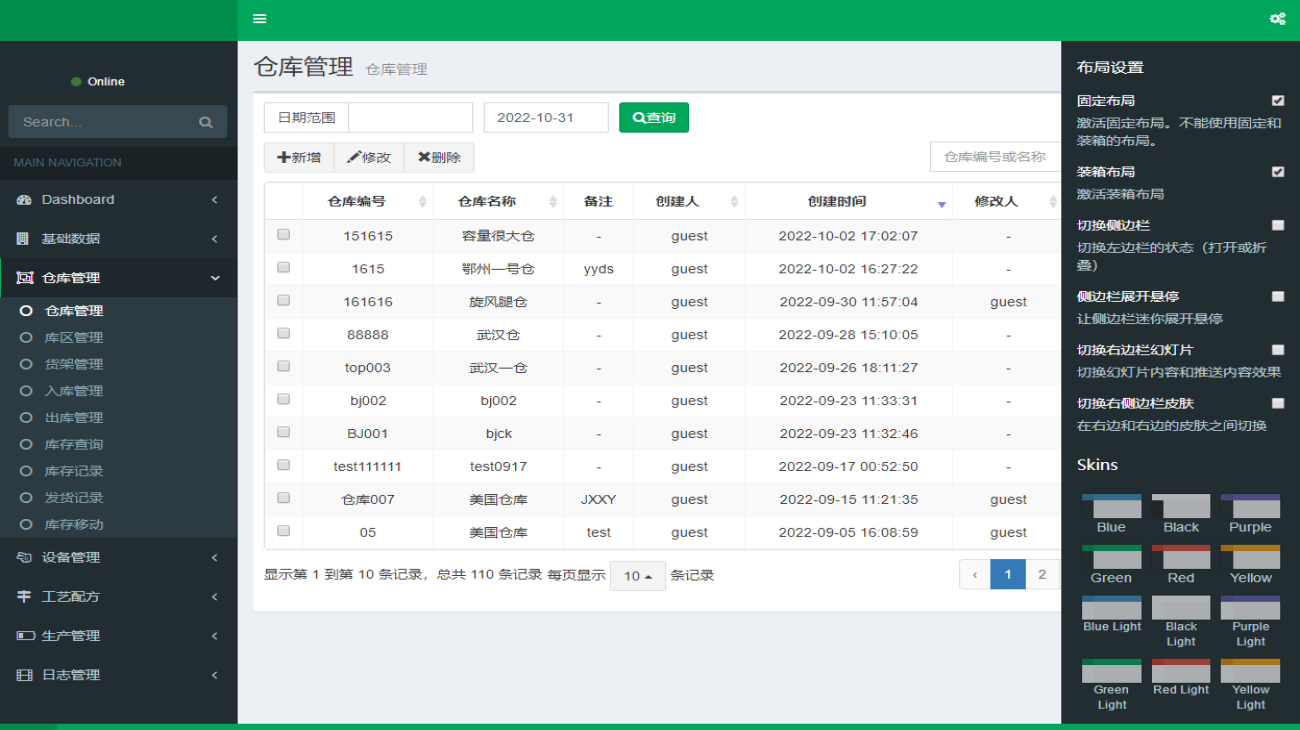The width and height of the screenshot is (1300, 730).
Task: Open the page size dropdown showing 10
Action: [x=637, y=576]
